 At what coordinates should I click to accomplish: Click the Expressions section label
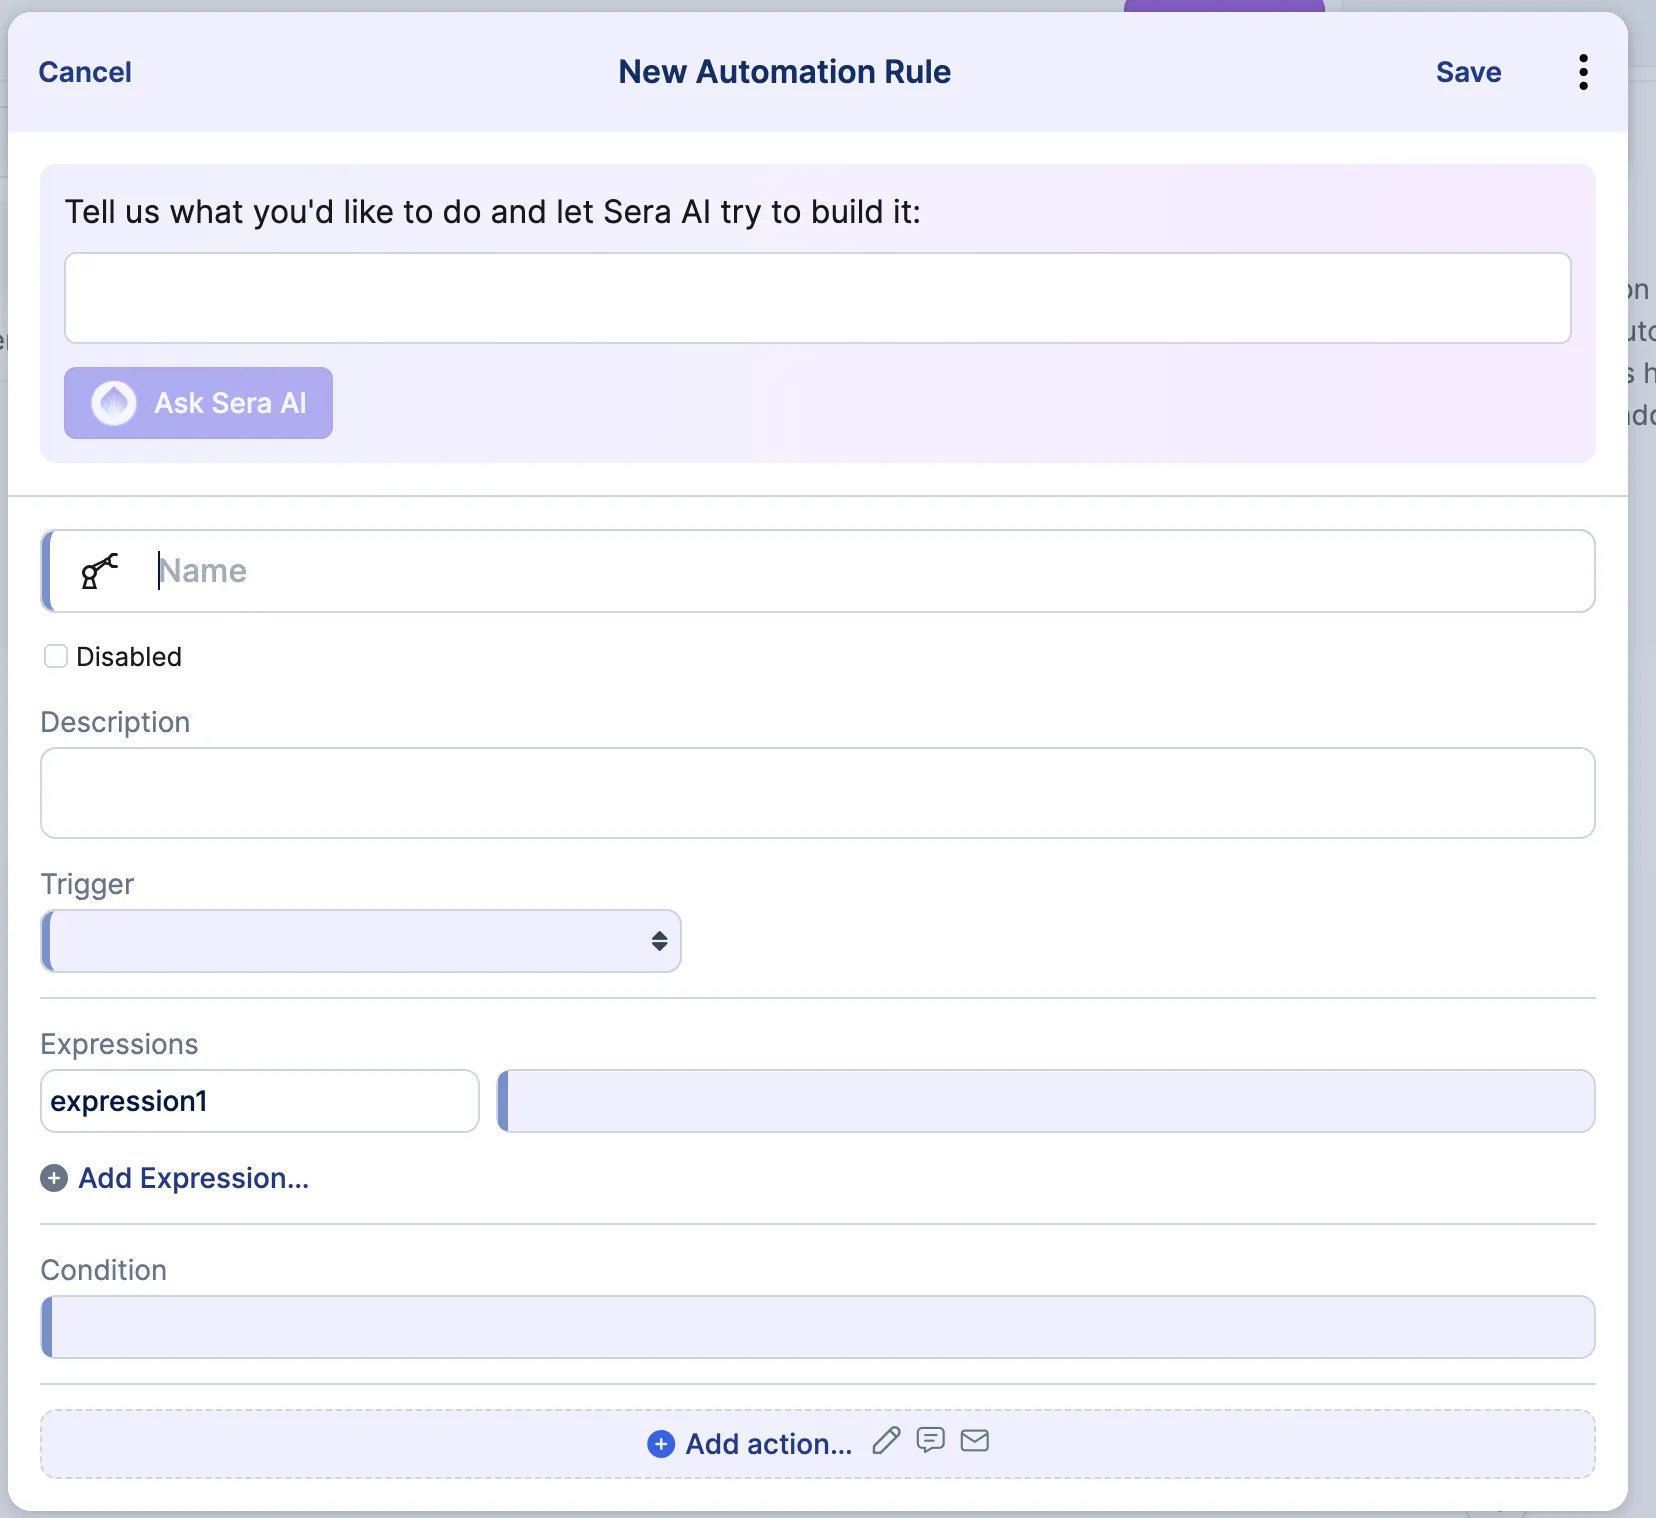tap(119, 1044)
